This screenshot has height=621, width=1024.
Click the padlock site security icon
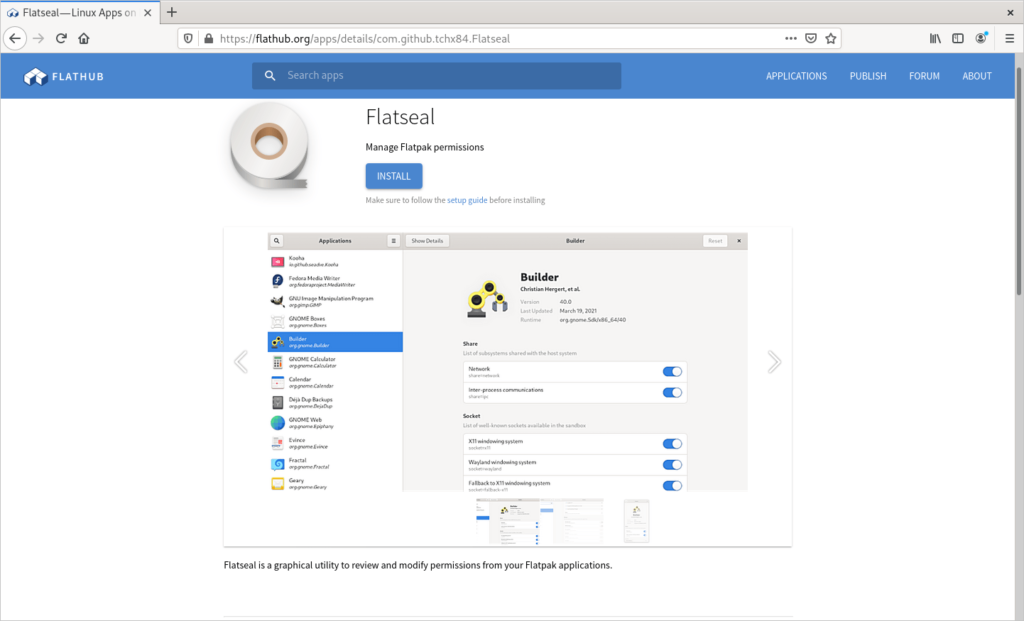tap(208, 39)
